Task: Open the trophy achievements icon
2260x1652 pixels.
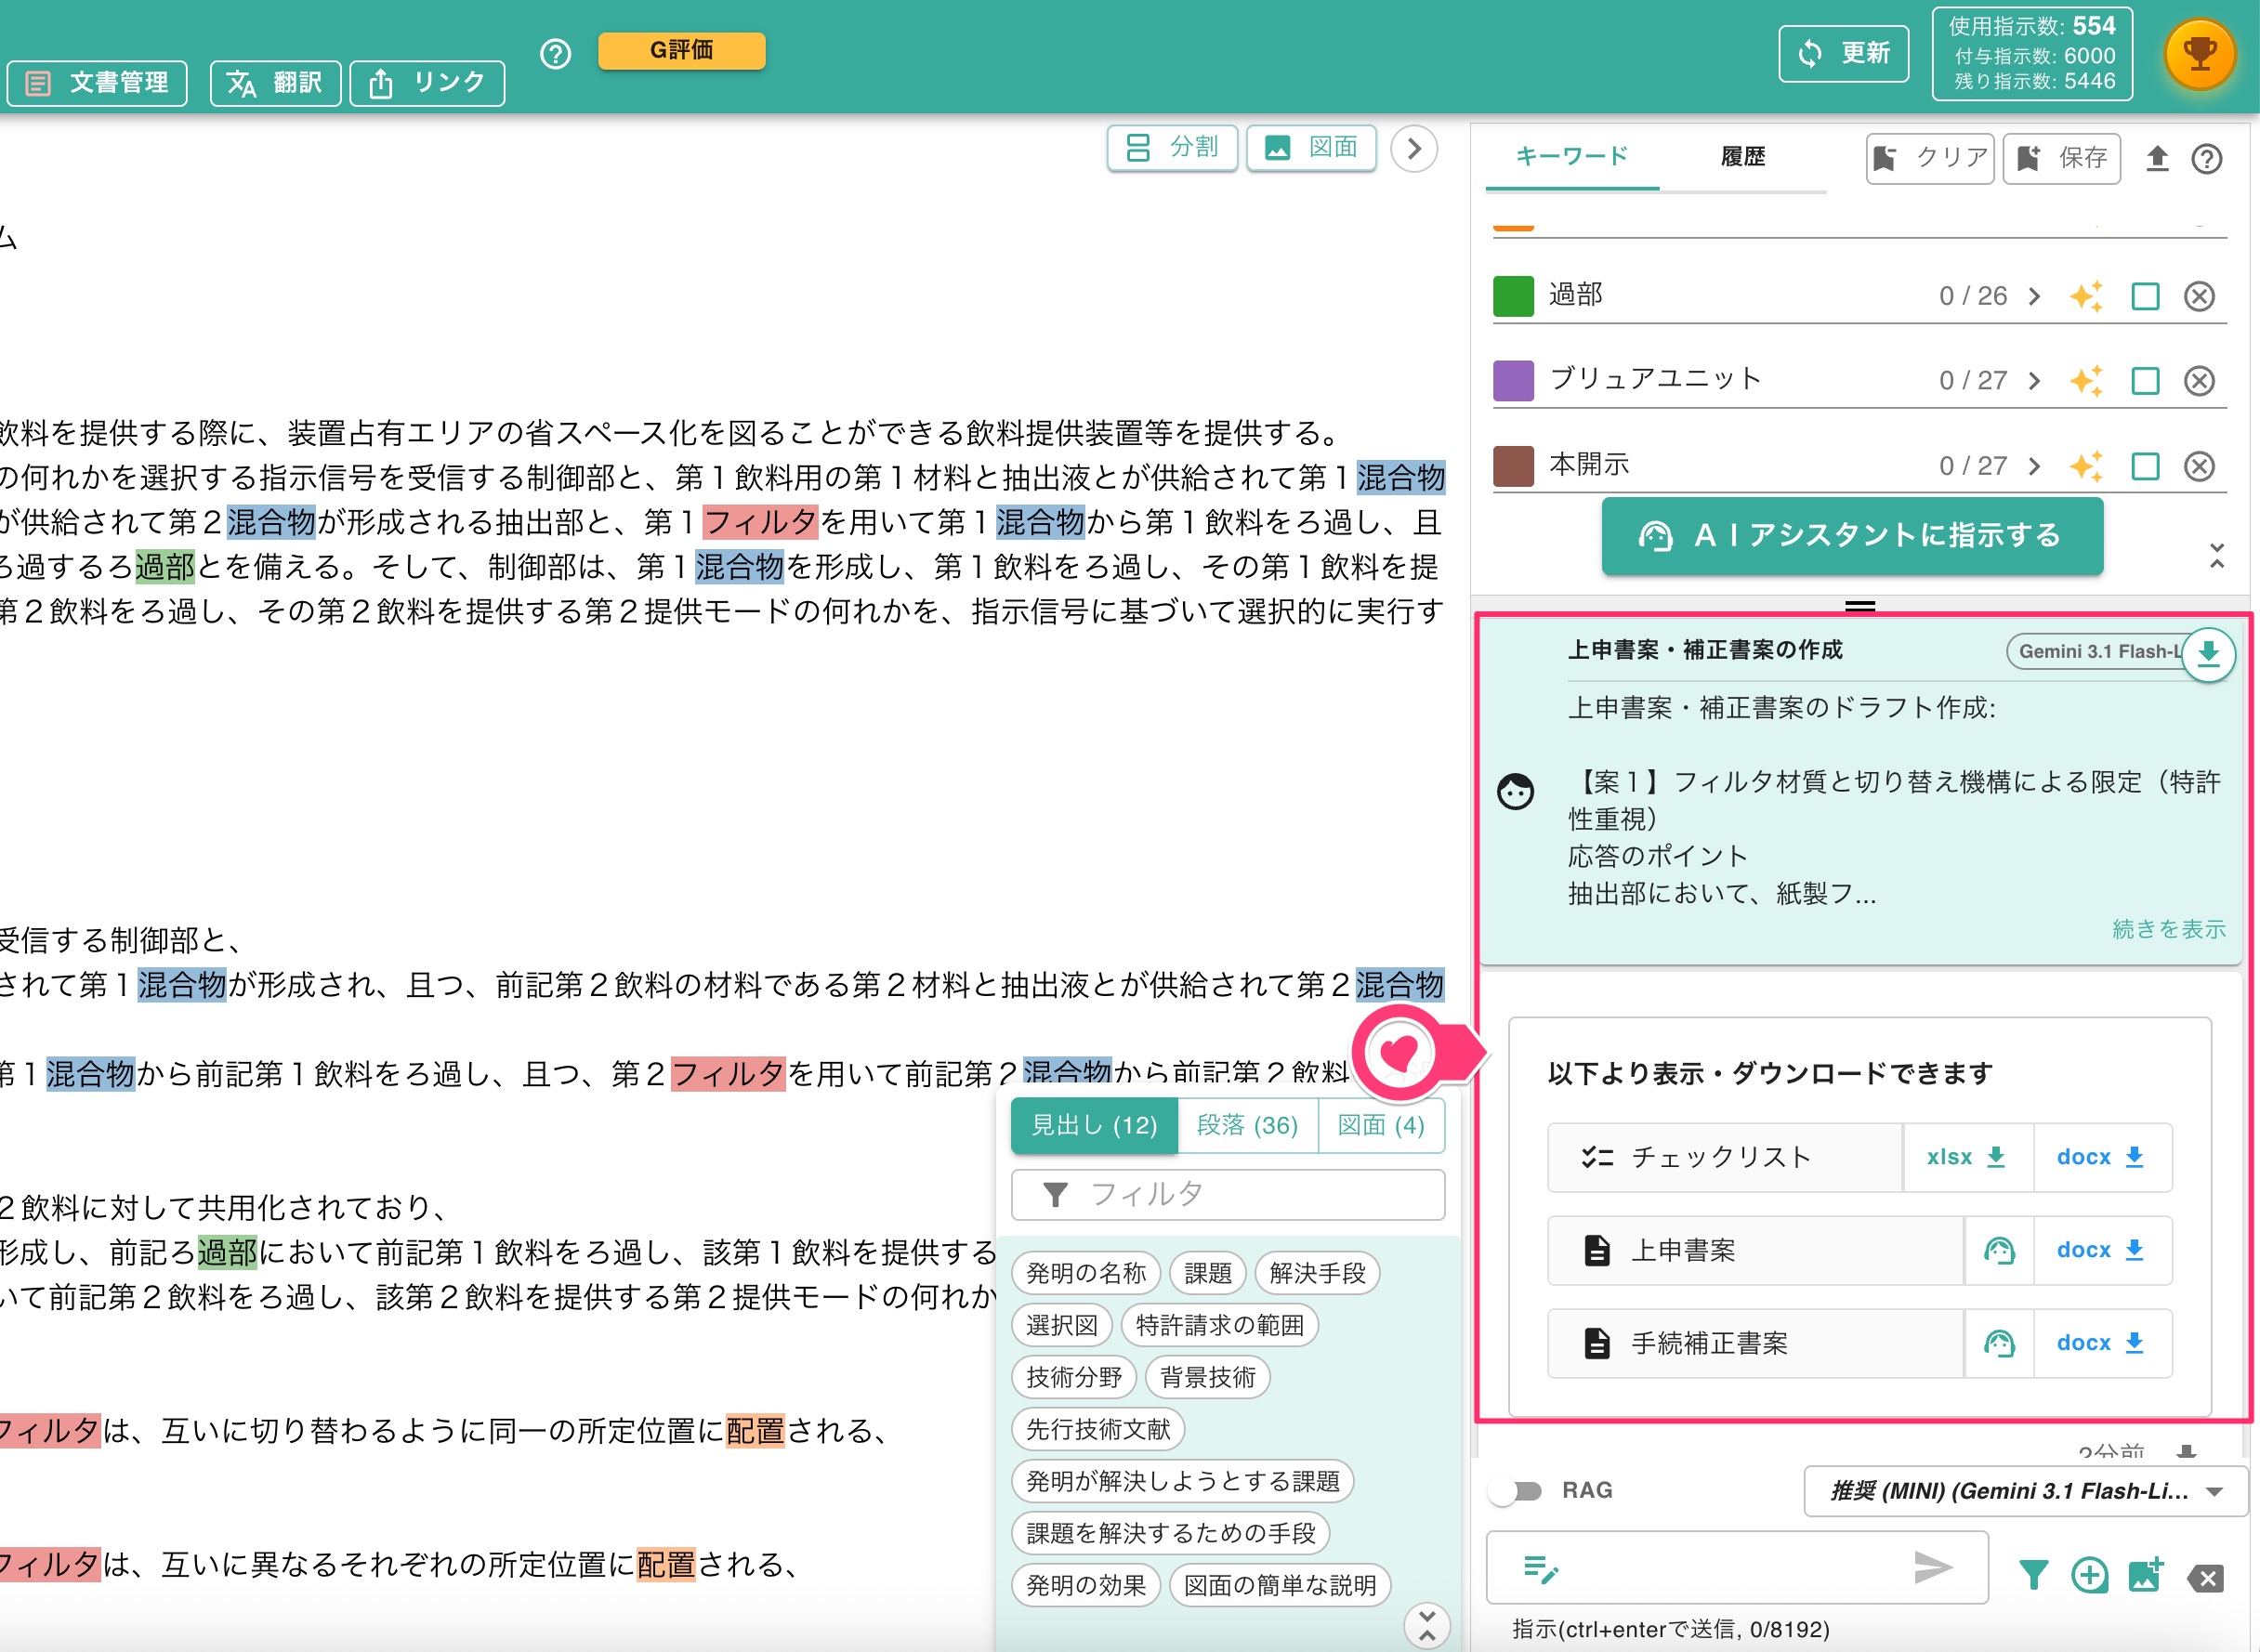Action: pos(2199,54)
